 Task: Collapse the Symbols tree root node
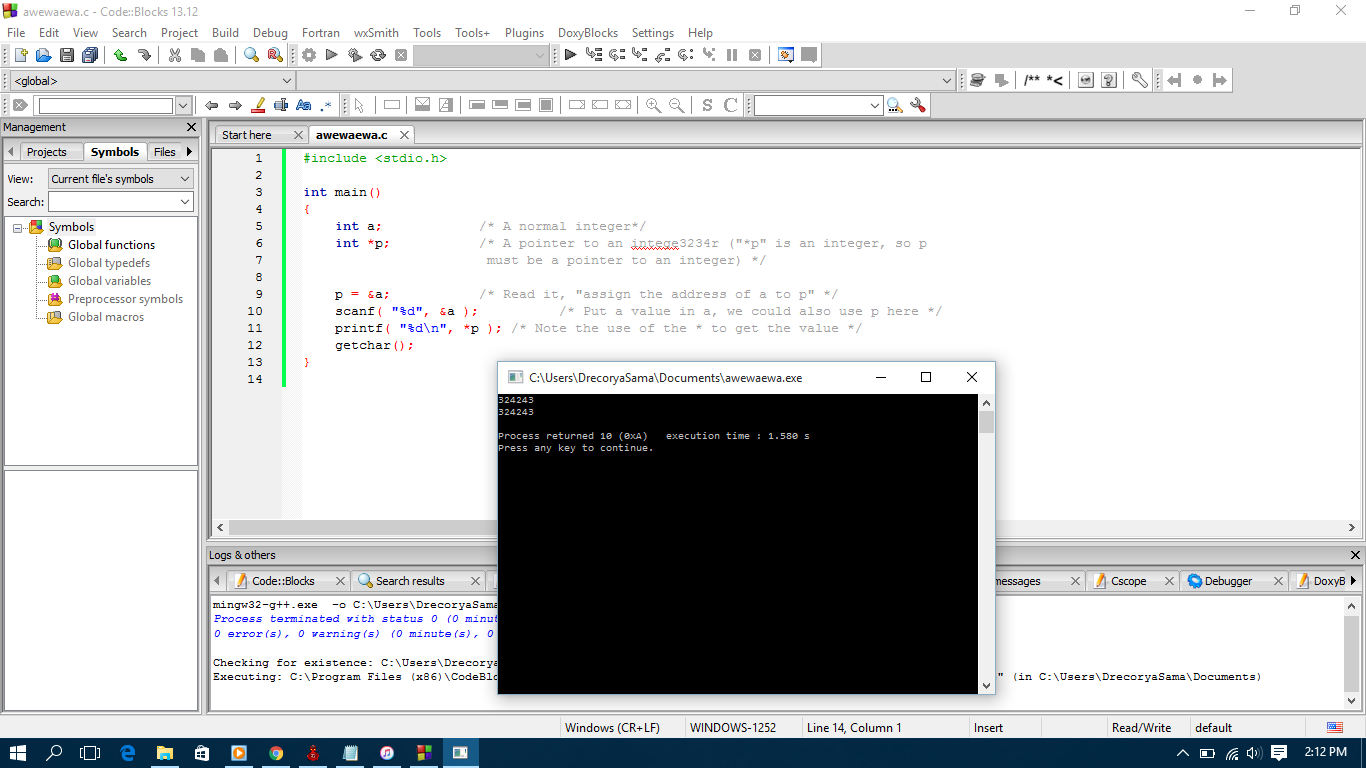17,227
